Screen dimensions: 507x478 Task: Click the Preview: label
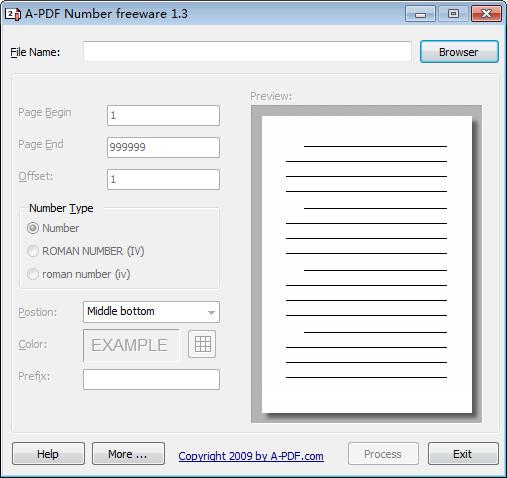(x=271, y=96)
